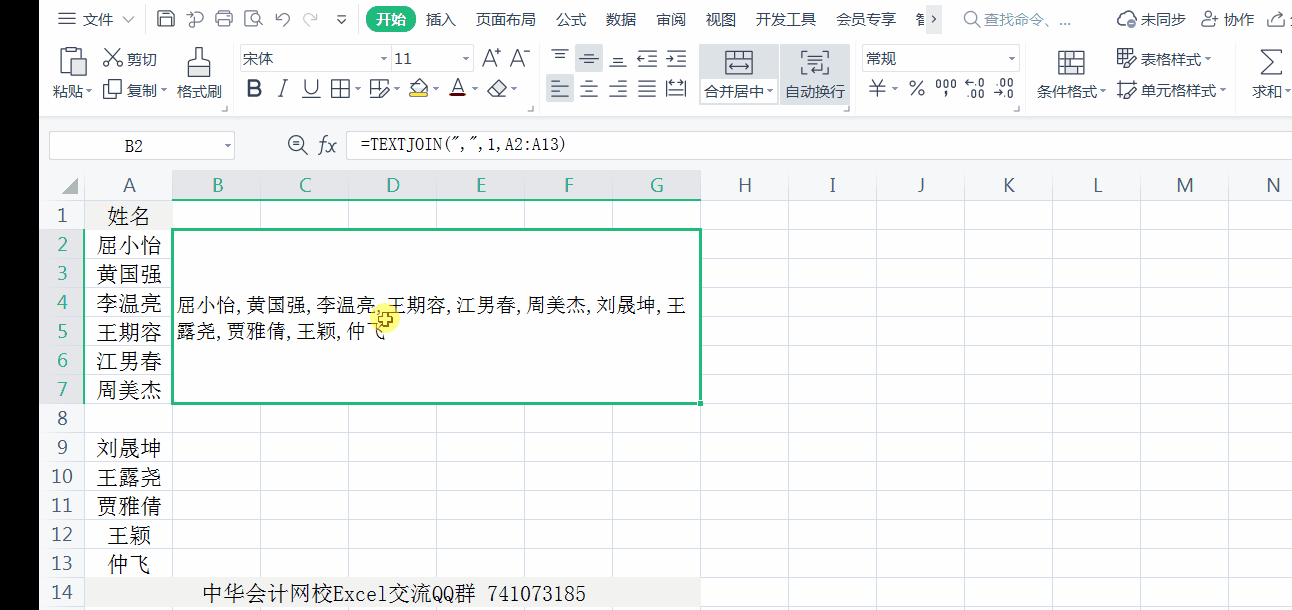This screenshot has height=610, width=1292.
Task: Toggle right horizontal alignment
Action: point(618,89)
